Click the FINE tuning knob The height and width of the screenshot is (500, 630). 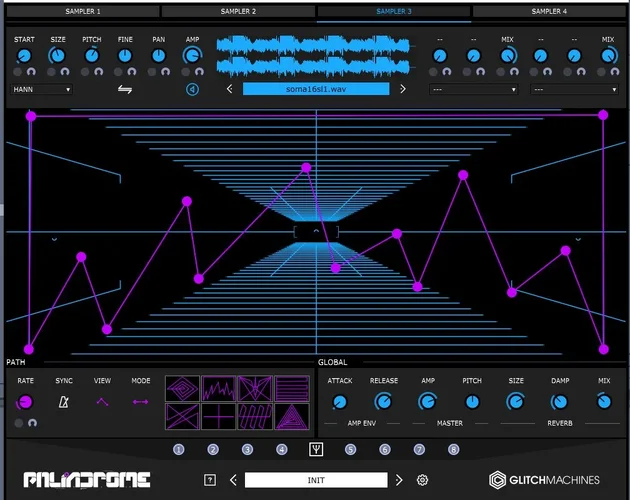point(125,56)
